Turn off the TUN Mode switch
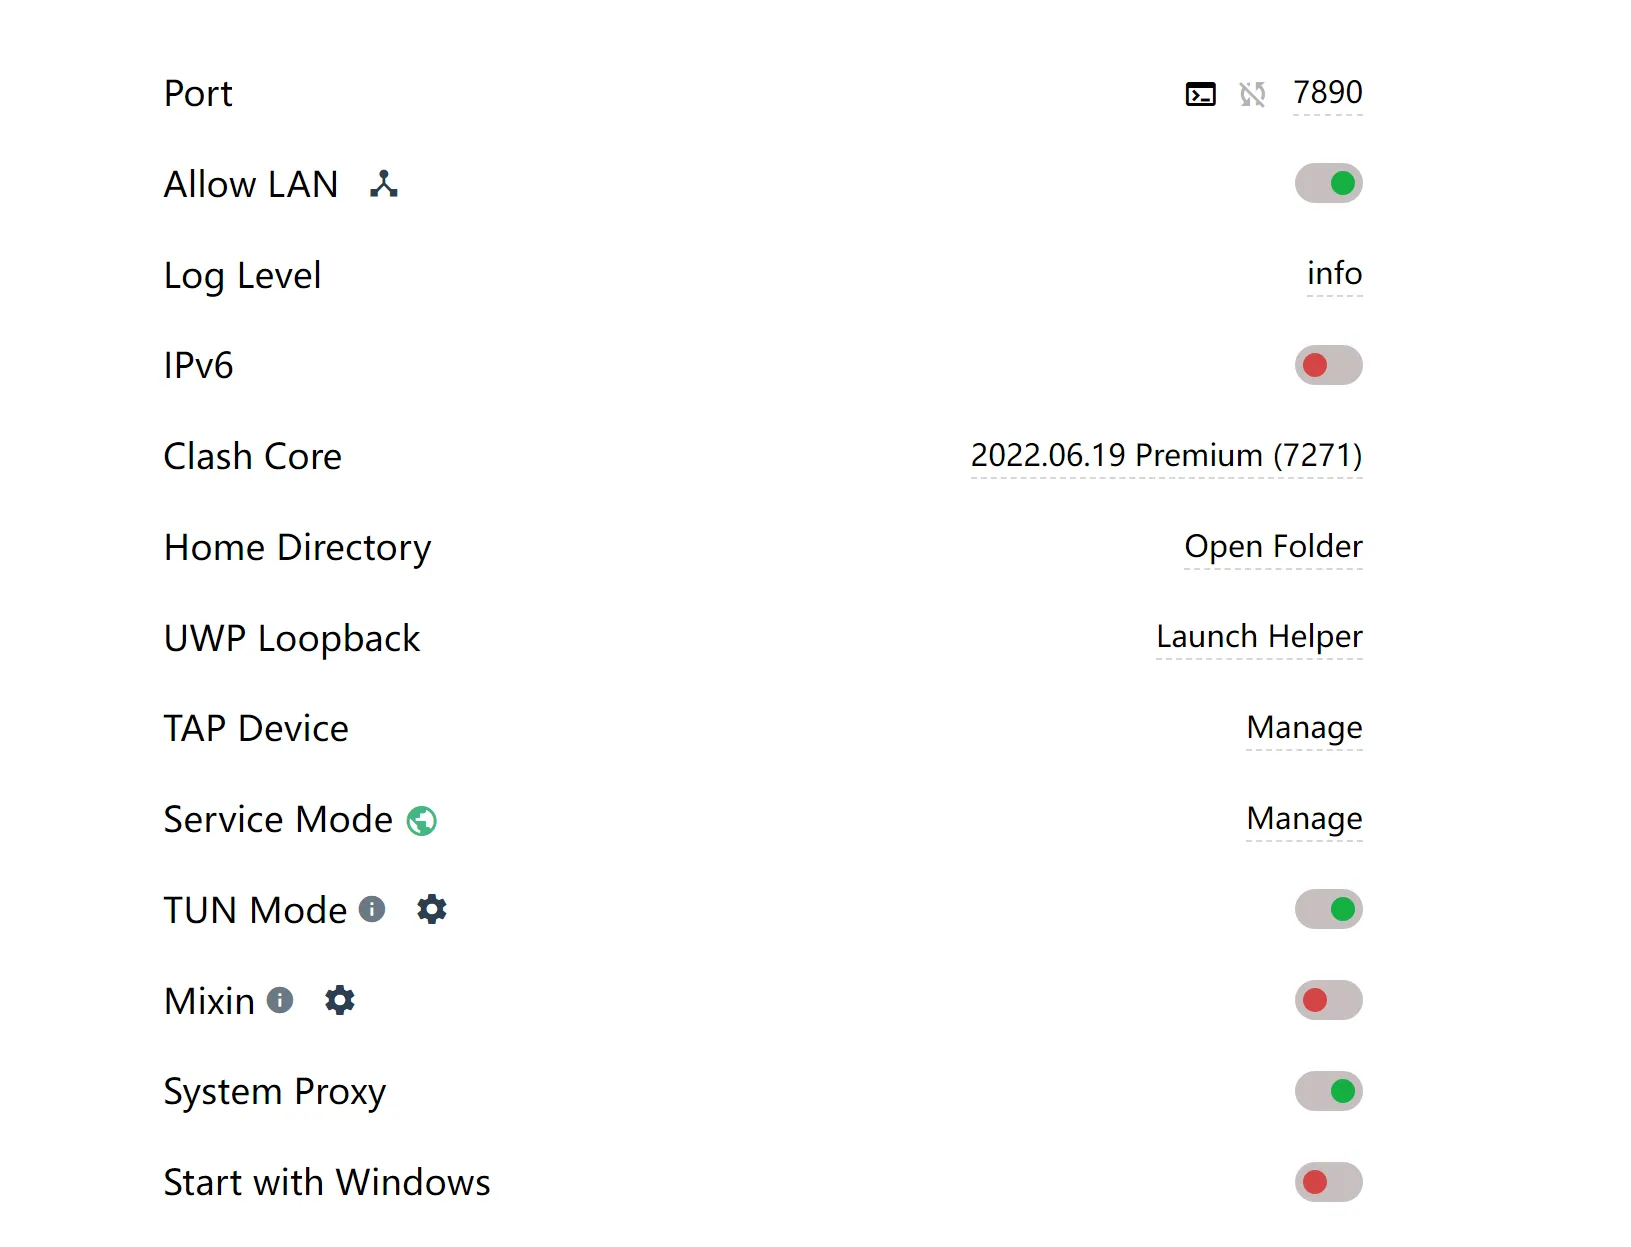The width and height of the screenshot is (1631, 1247). pyautogui.click(x=1328, y=909)
